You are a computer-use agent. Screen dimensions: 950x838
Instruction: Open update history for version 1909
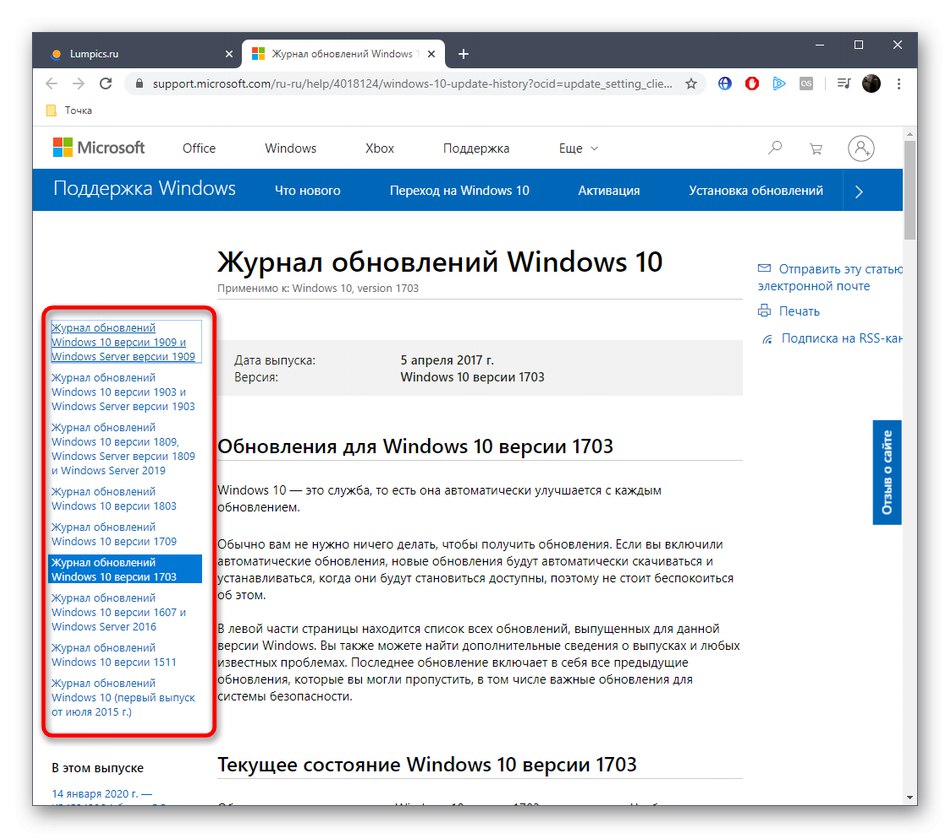[x=124, y=342]
